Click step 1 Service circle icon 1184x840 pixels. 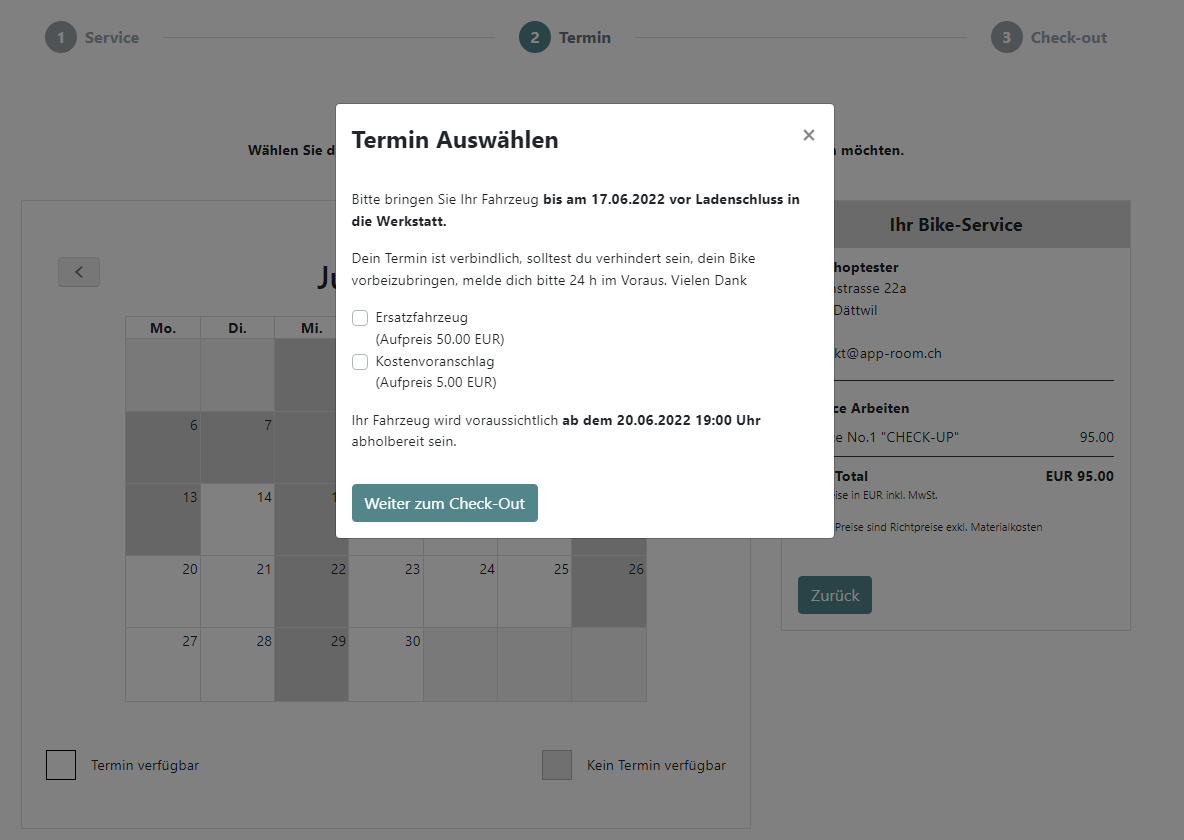pos(61,38)
